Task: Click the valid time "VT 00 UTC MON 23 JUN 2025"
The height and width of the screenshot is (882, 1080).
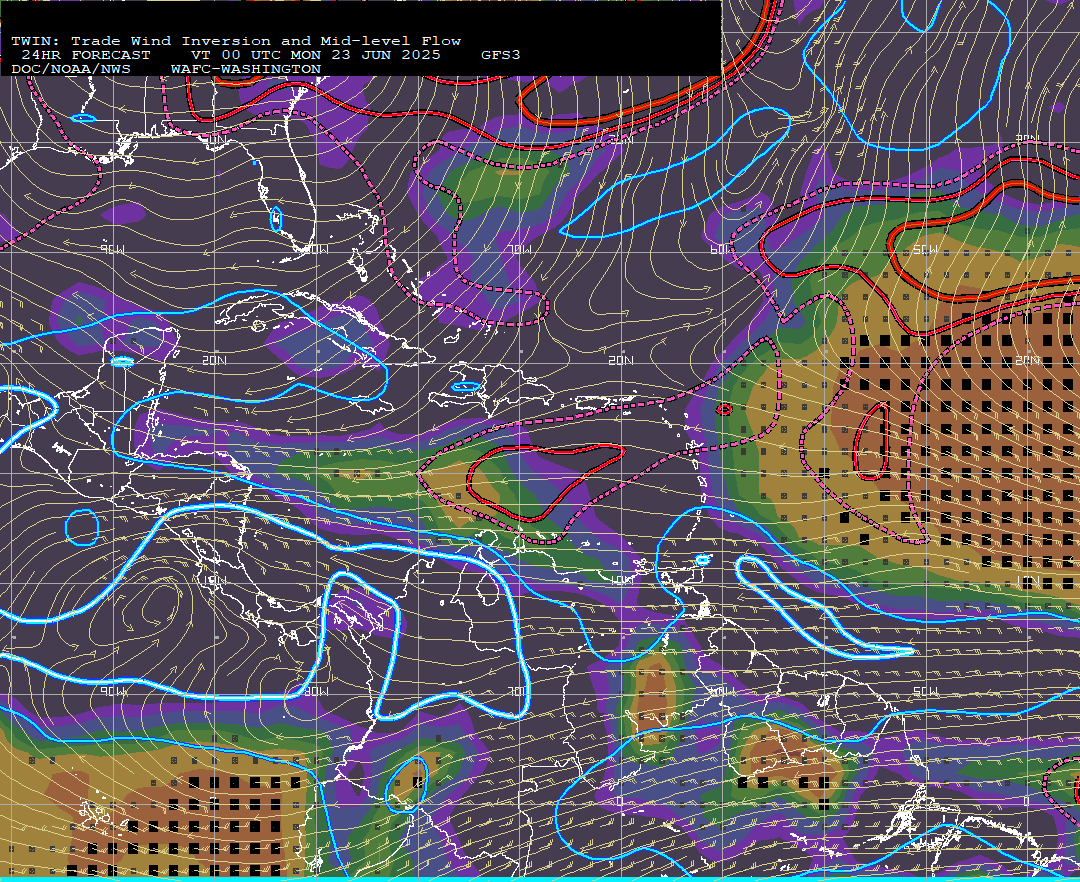Action: 315,55
